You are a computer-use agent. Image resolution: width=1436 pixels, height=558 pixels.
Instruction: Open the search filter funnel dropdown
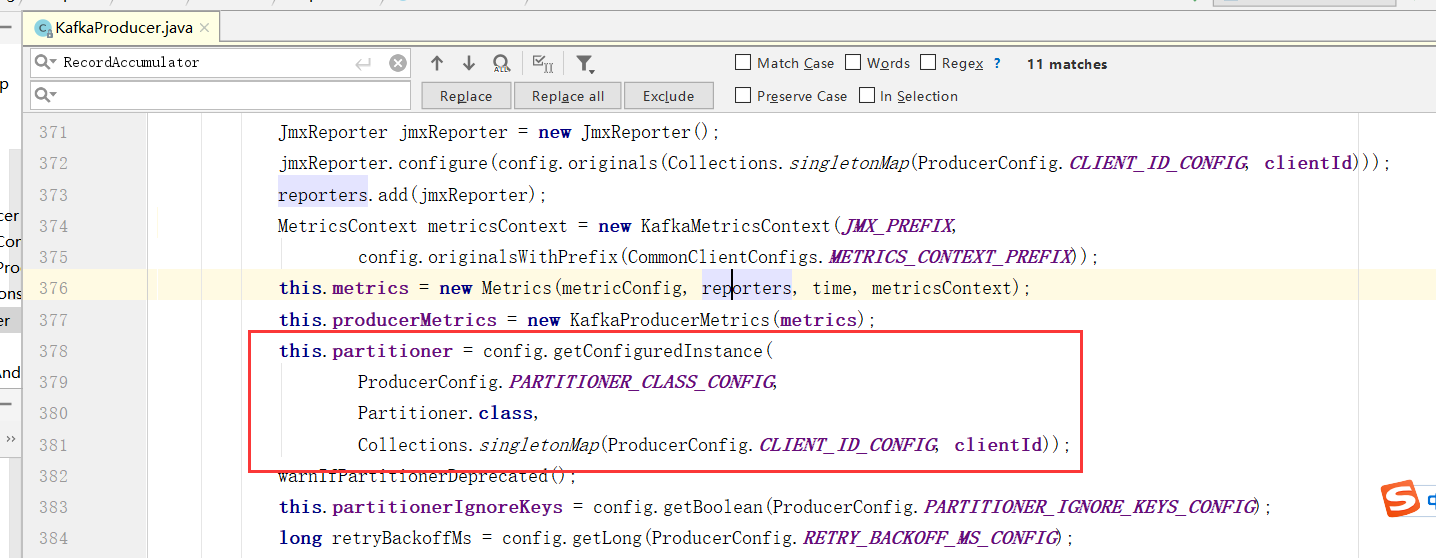coord(585,64)
